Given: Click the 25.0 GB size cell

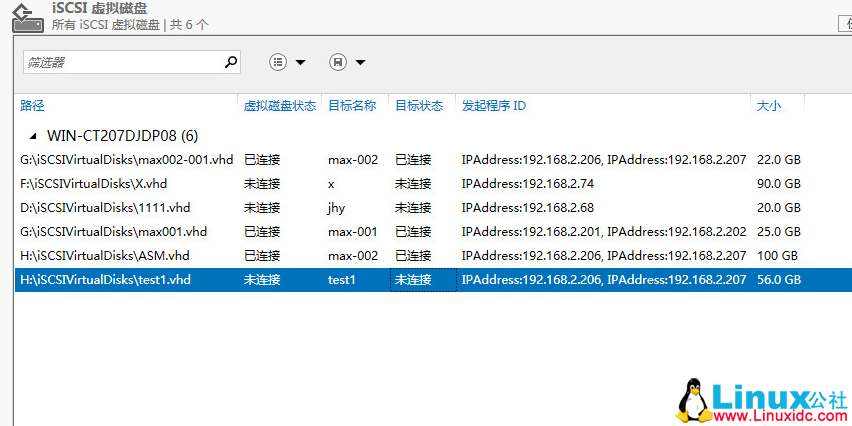Looking at the screenshot, I should [x=779, y=232].
